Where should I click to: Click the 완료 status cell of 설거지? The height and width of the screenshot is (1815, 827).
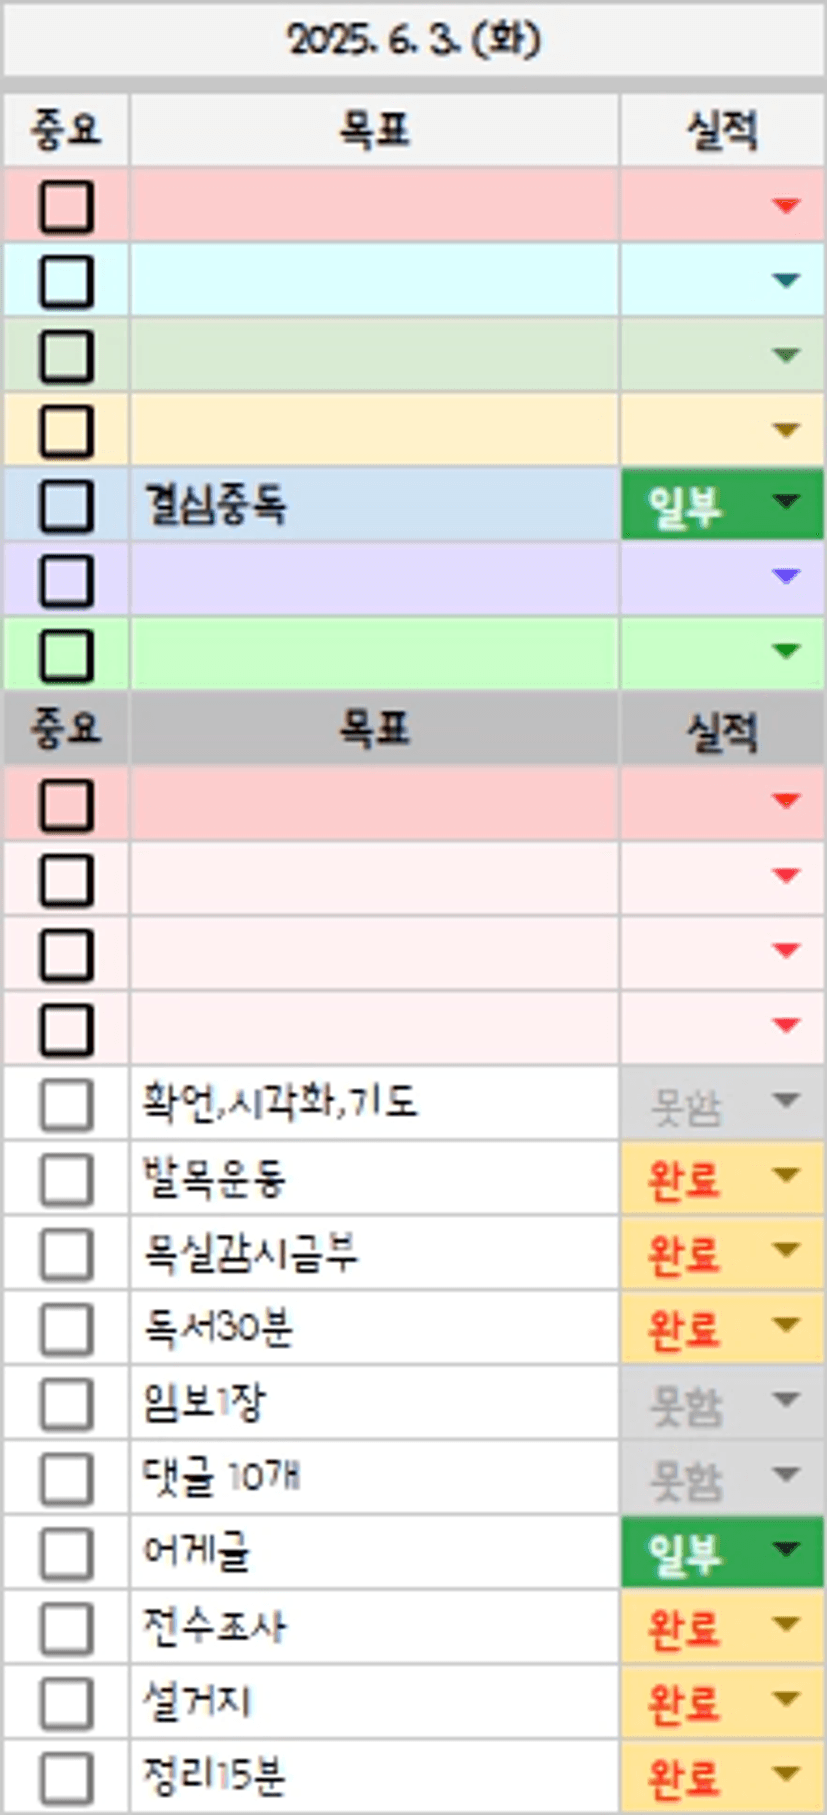(686, 1702)
